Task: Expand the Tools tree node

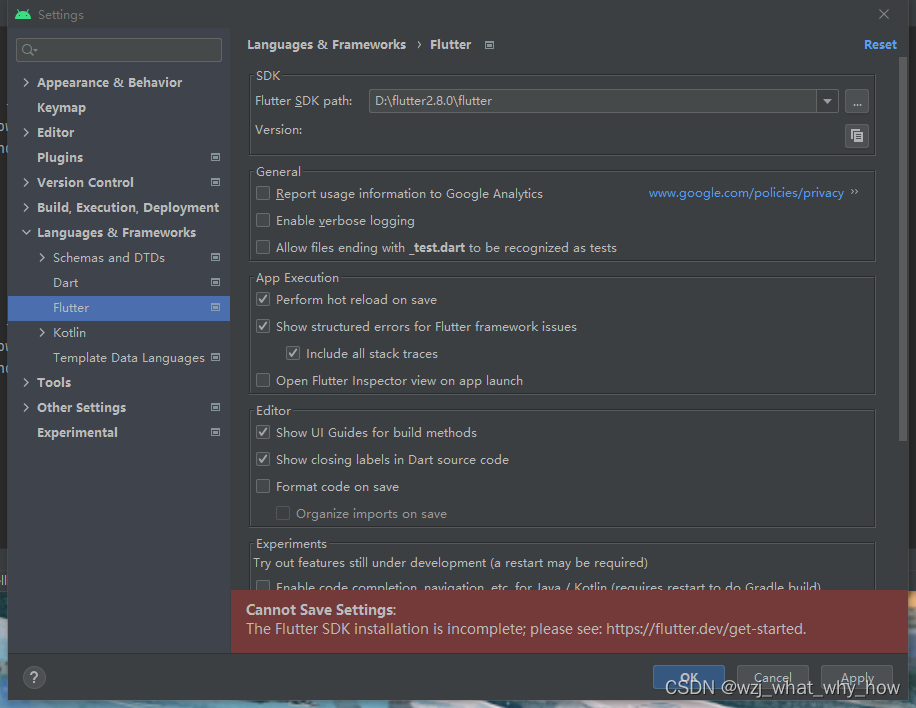Action: coord(26,382)
